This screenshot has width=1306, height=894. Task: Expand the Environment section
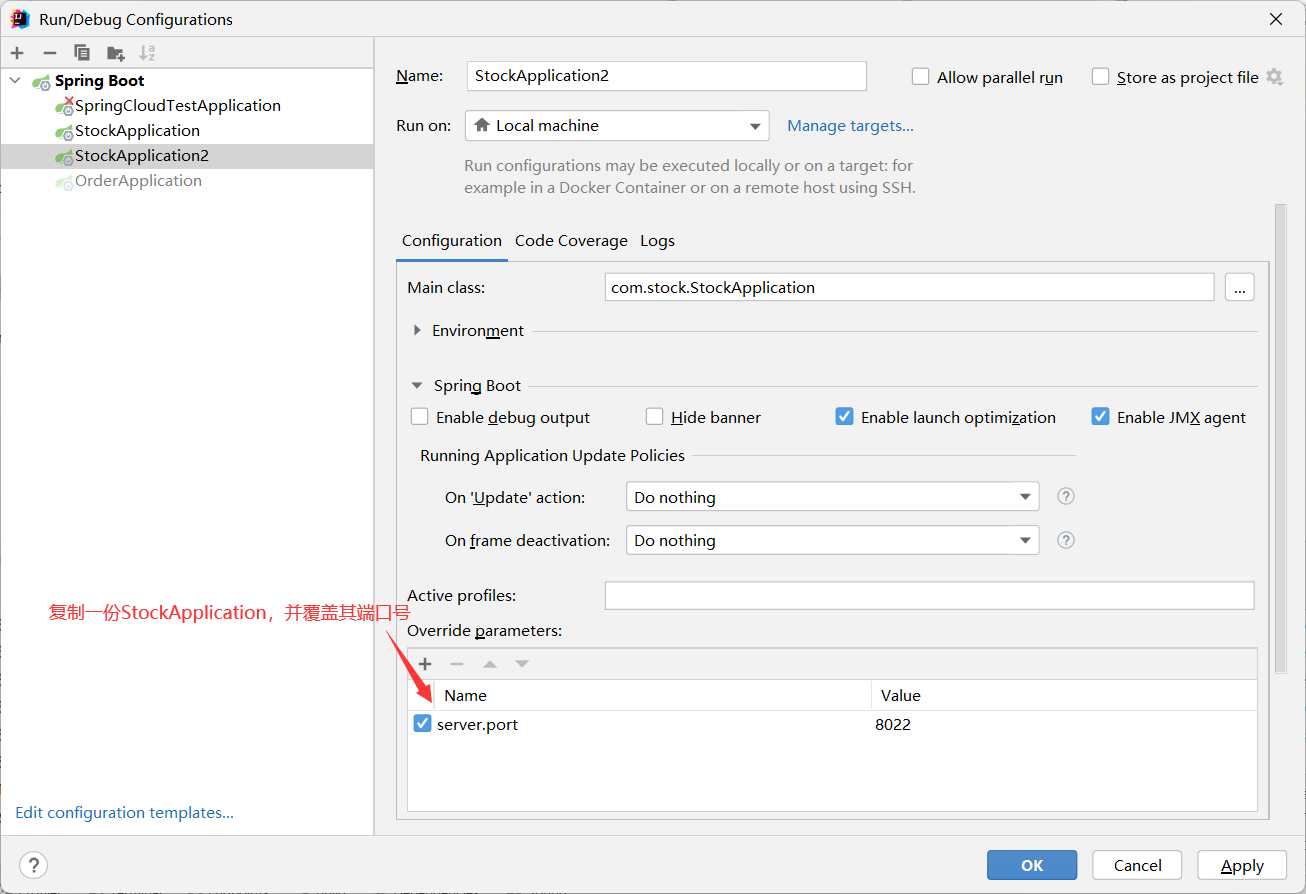(417, 330)
